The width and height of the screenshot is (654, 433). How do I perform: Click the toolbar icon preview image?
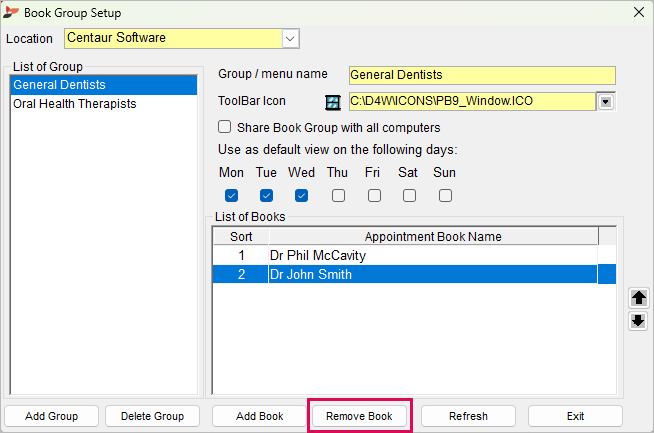click(x=333, y=102)
